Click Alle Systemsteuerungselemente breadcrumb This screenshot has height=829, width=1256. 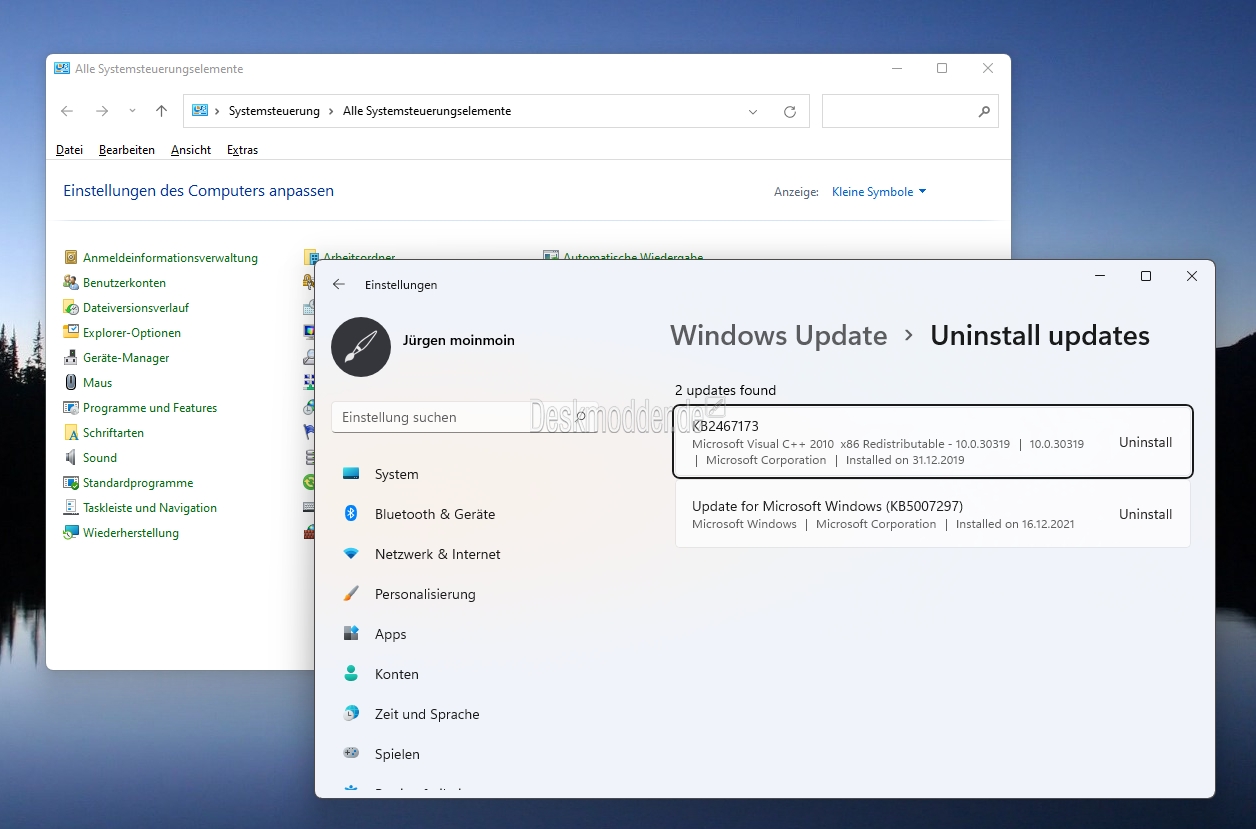427,111
